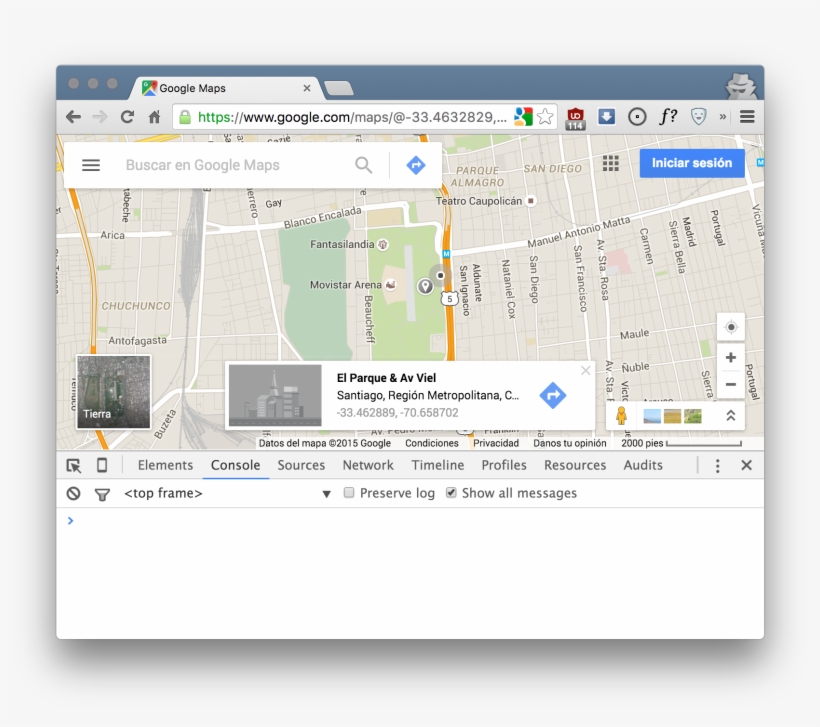Screen dimensions: 820x727
Task: Click the green HTTPS padlock icon
Action: pyautogui.click(x=185, y=117)
